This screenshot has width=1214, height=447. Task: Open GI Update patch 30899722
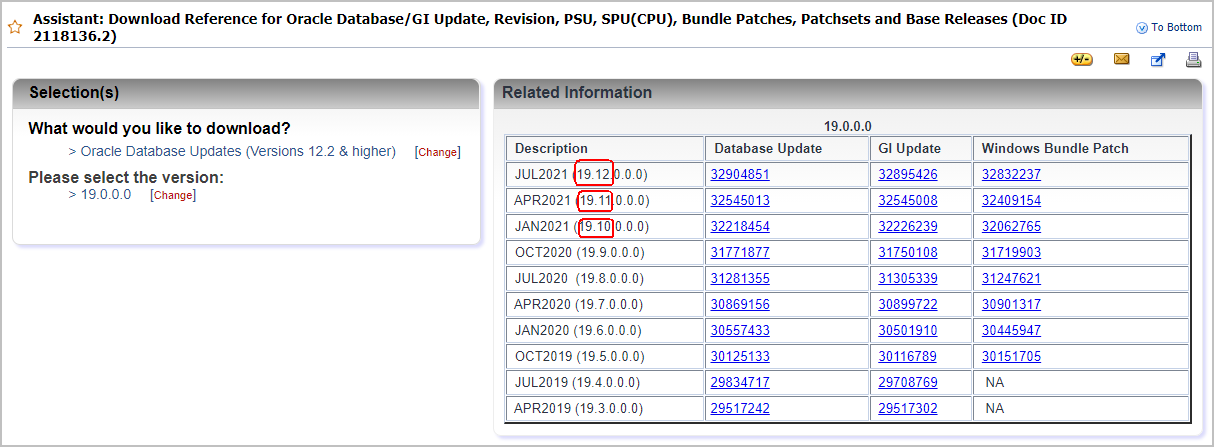(908, 304)
